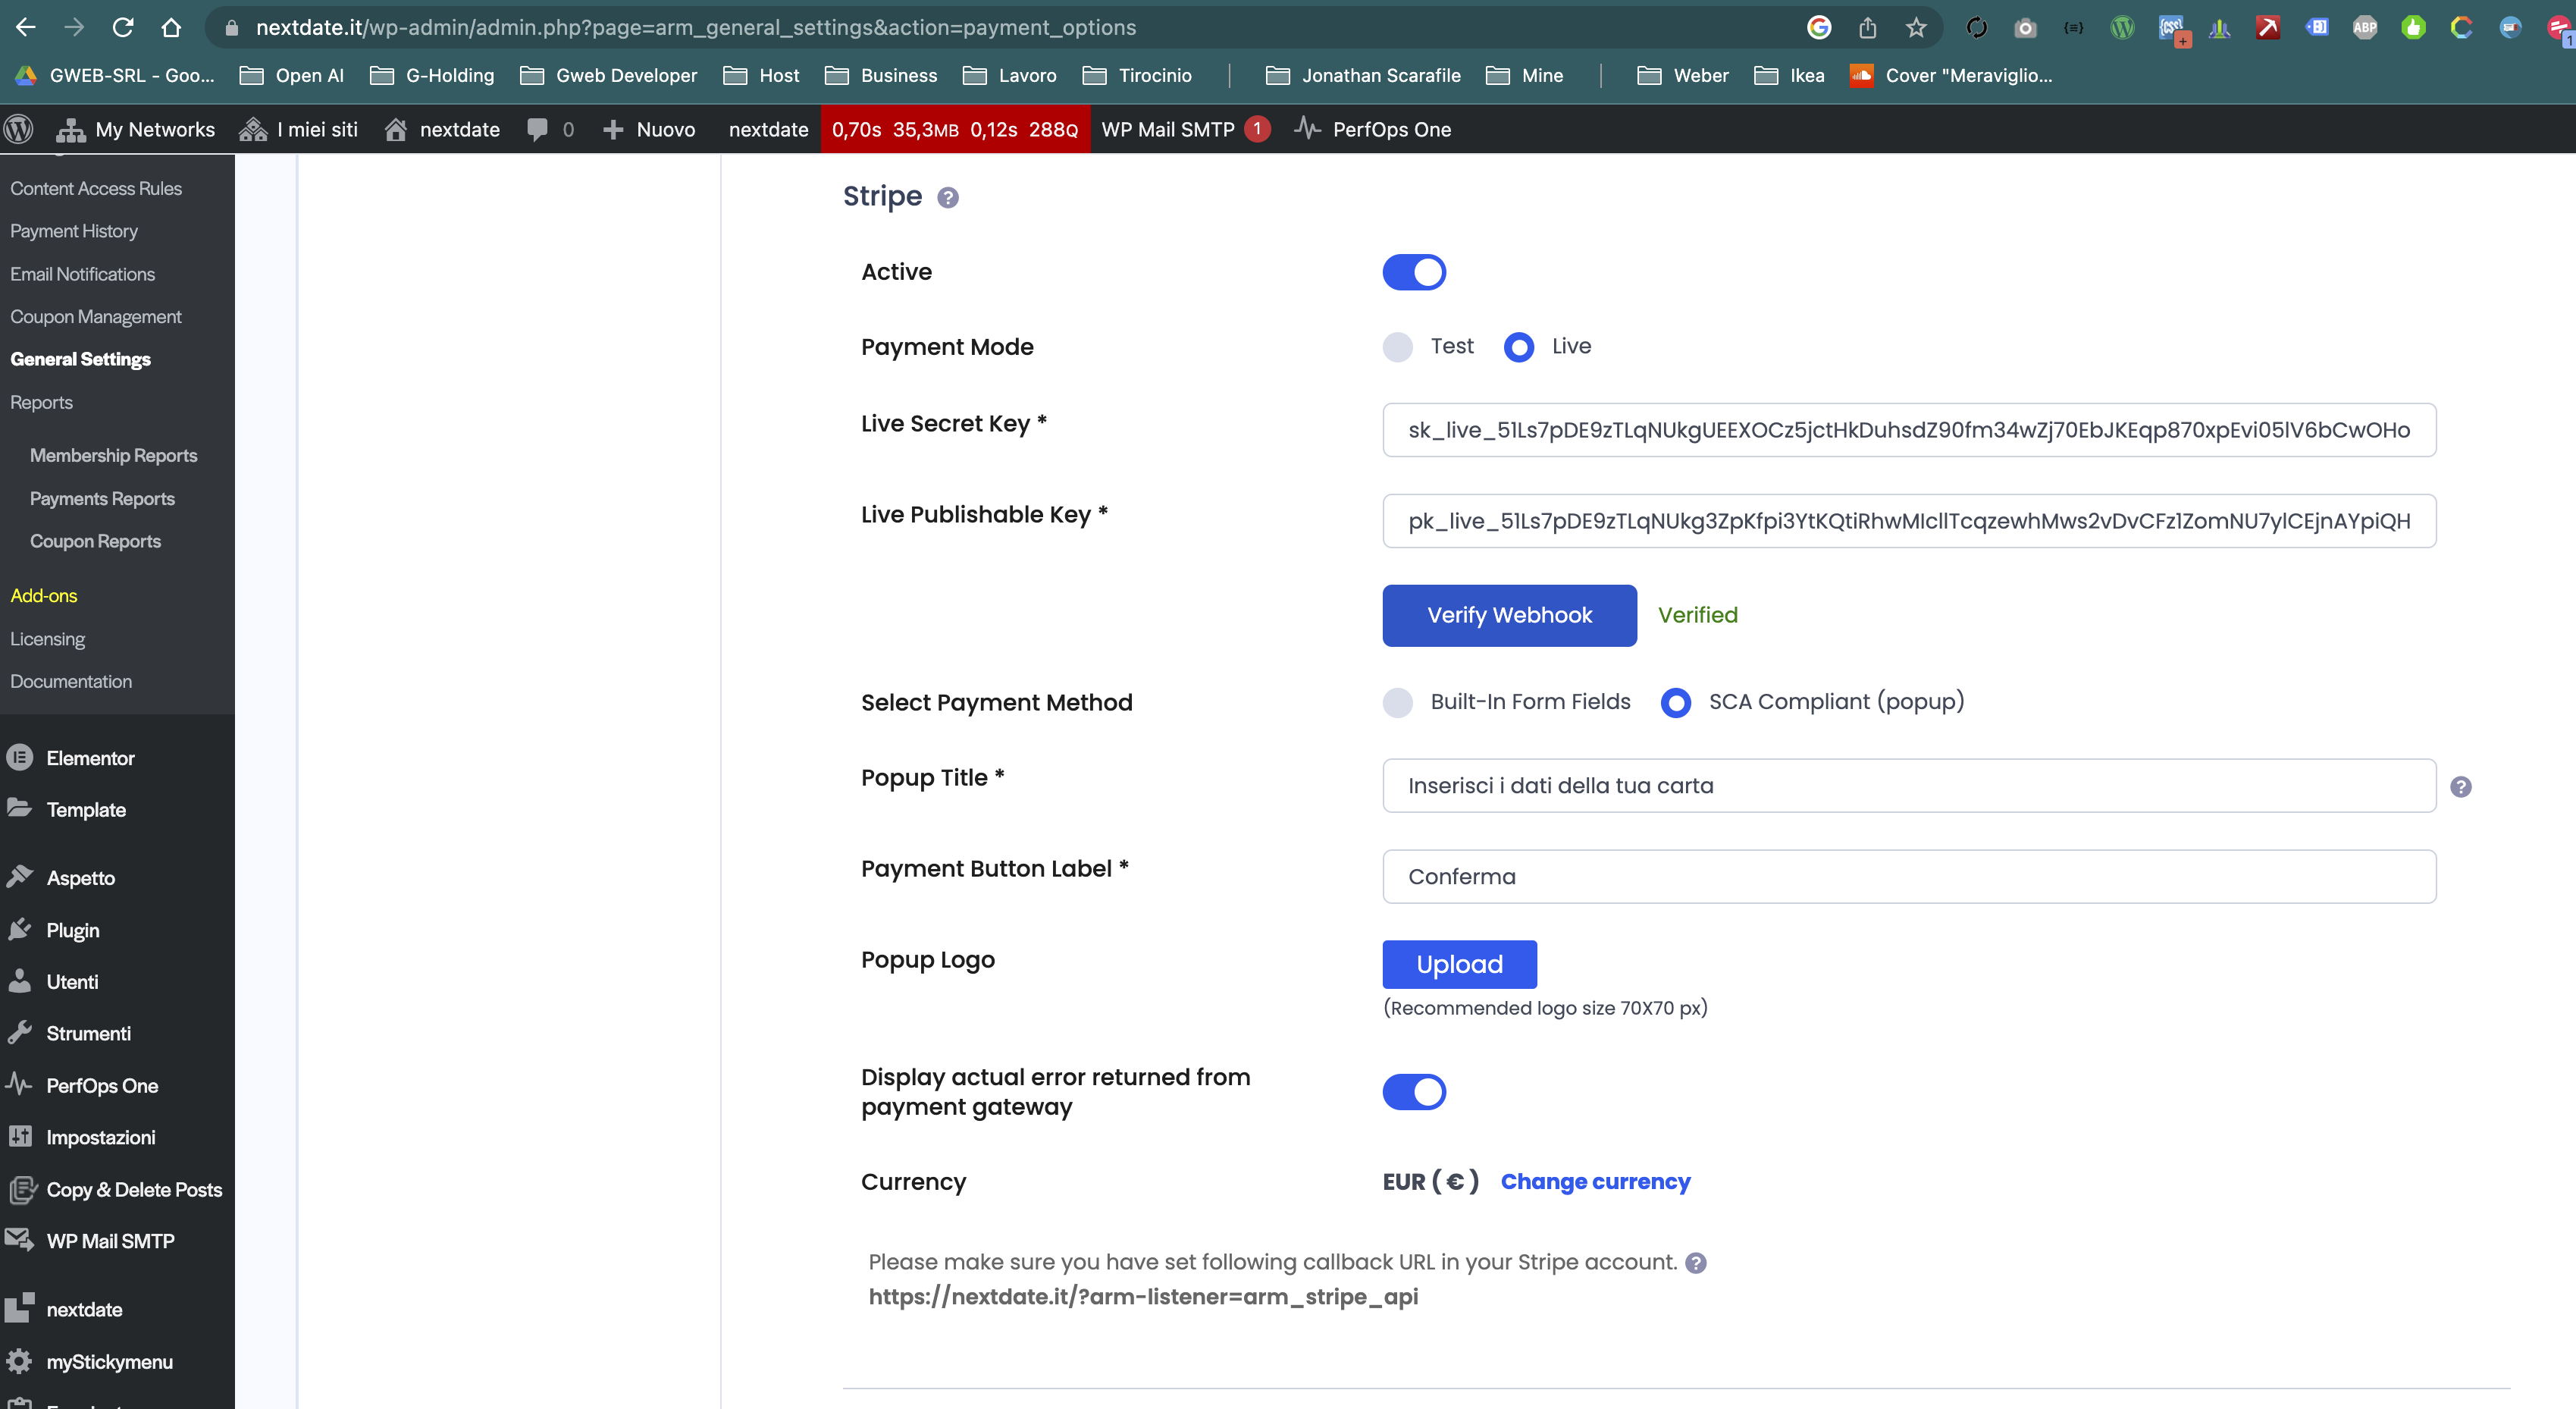This screenshot has height=1409, width=2576.
Task: Select the Test payment mode
Action: click(x=1397, y=347)
